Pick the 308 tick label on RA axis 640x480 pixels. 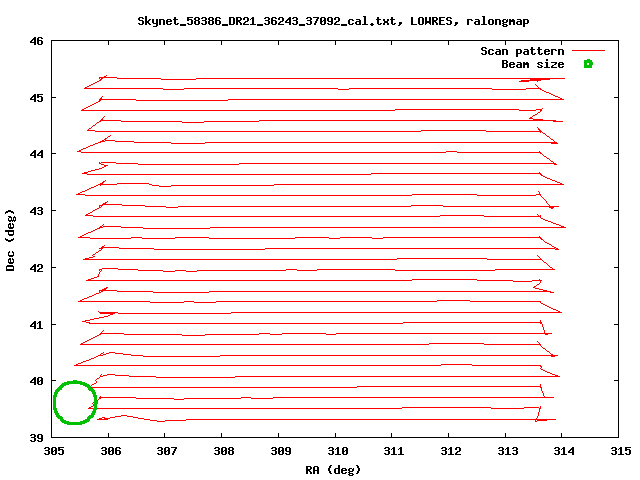222,452
